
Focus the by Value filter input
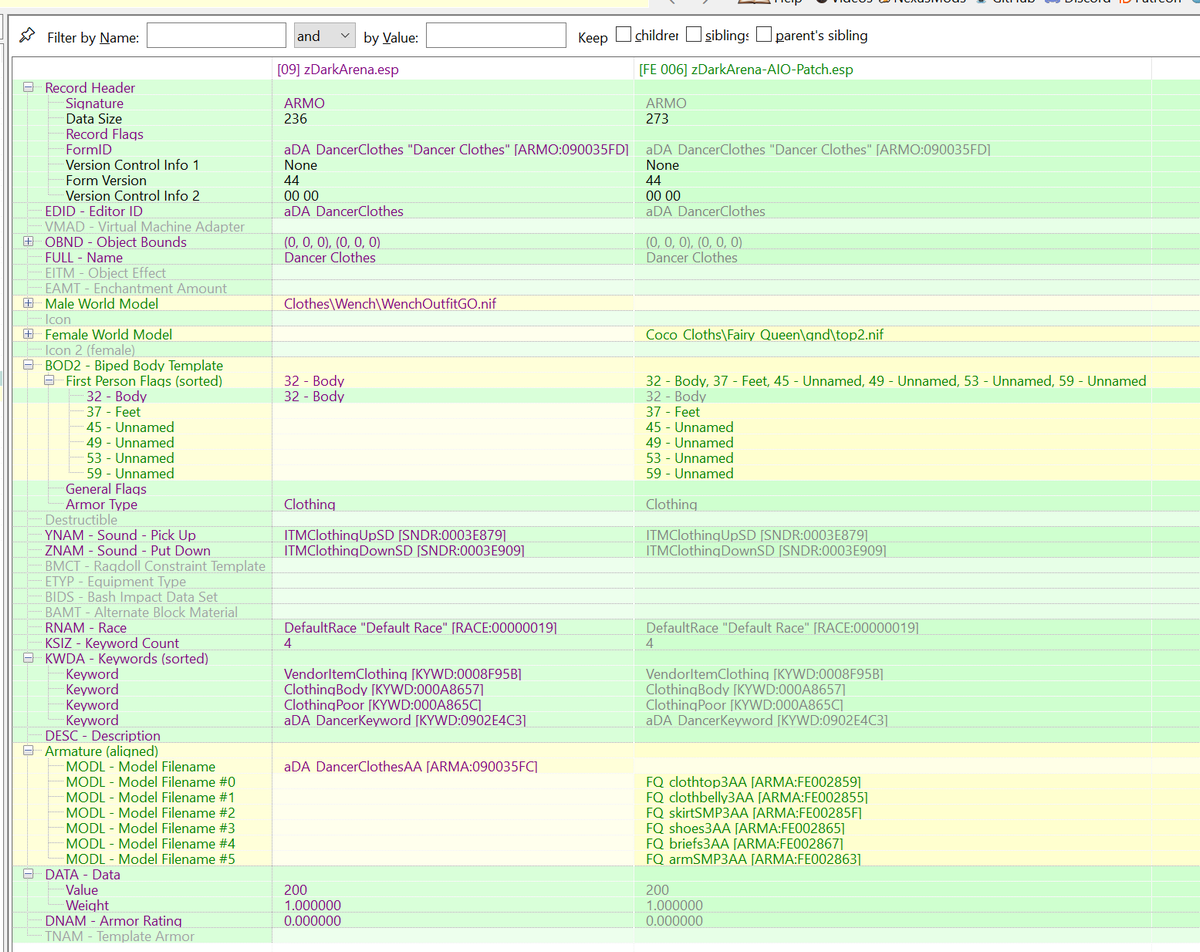coord(496,36)
